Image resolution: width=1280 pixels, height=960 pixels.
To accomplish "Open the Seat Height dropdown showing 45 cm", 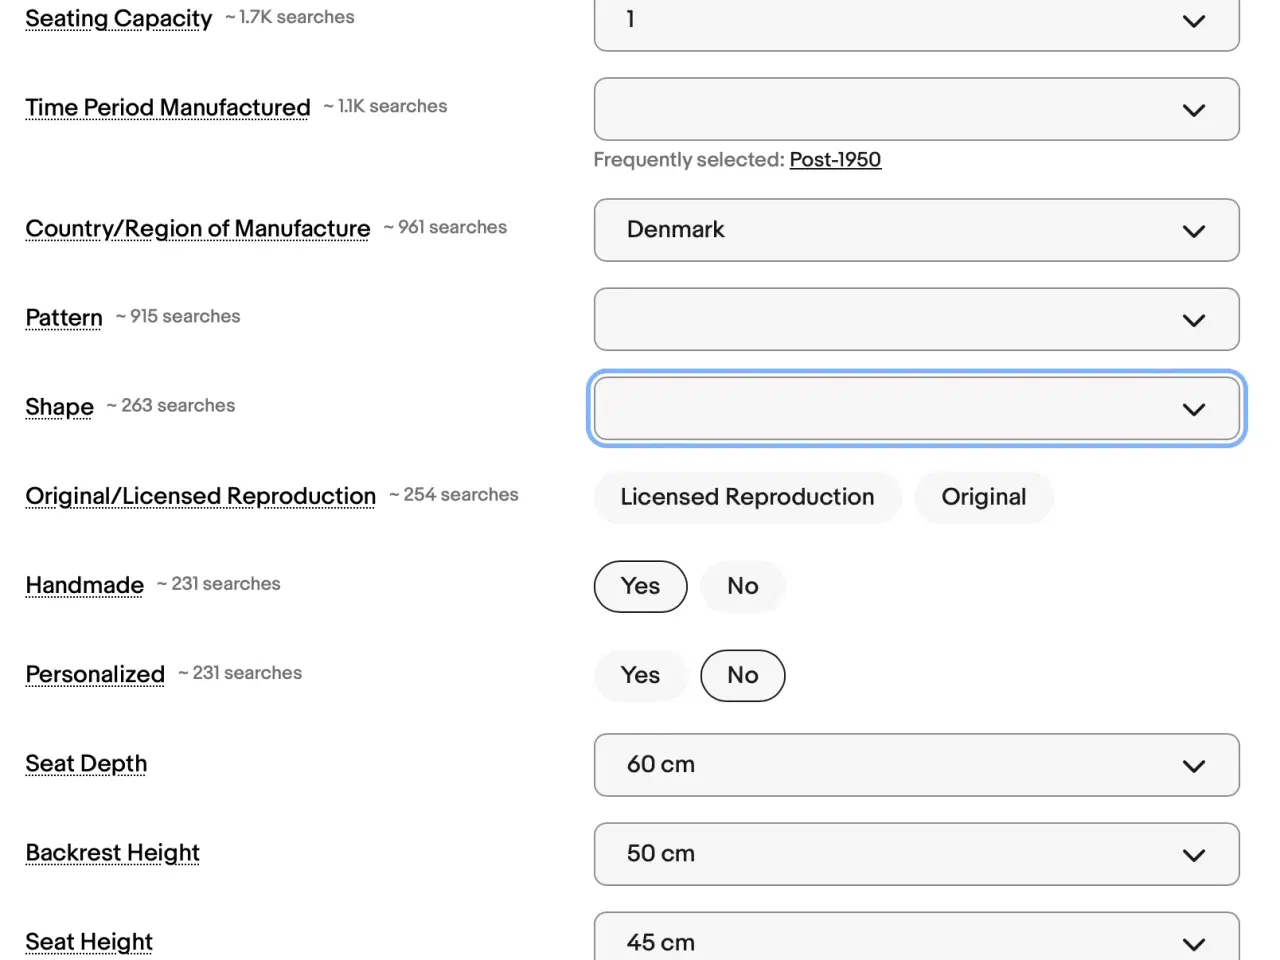I will point(915,940).
